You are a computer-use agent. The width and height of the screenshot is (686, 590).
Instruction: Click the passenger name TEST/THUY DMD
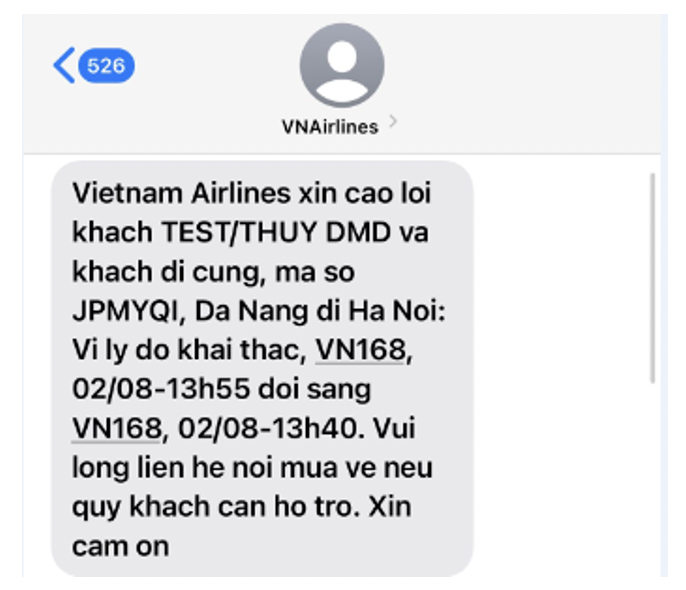click(276, 232)
